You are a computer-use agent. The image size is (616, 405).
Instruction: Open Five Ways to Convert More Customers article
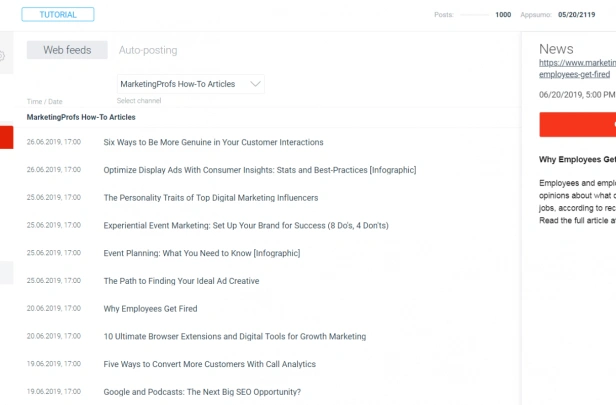(209, 364)
